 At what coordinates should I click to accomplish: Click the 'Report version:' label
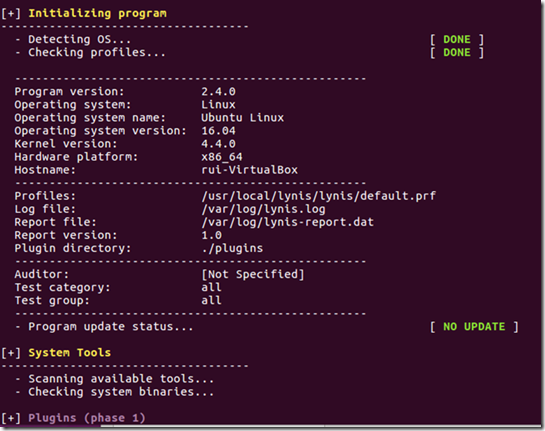click(x=66, y=235)
